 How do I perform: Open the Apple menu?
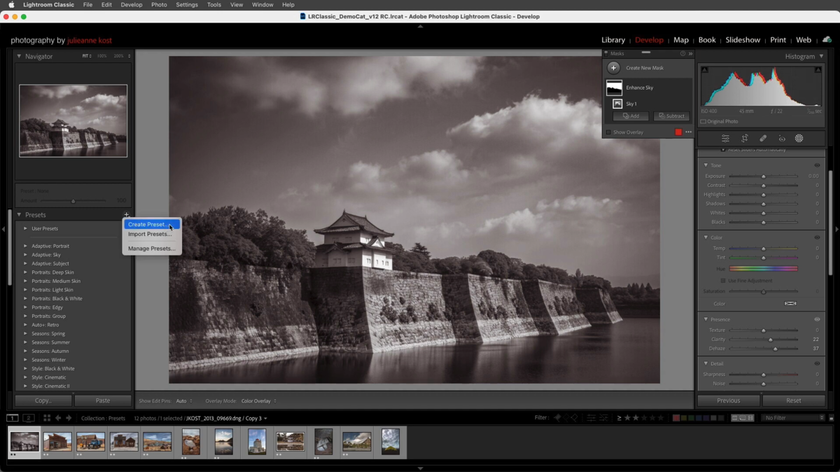point(11,5)
